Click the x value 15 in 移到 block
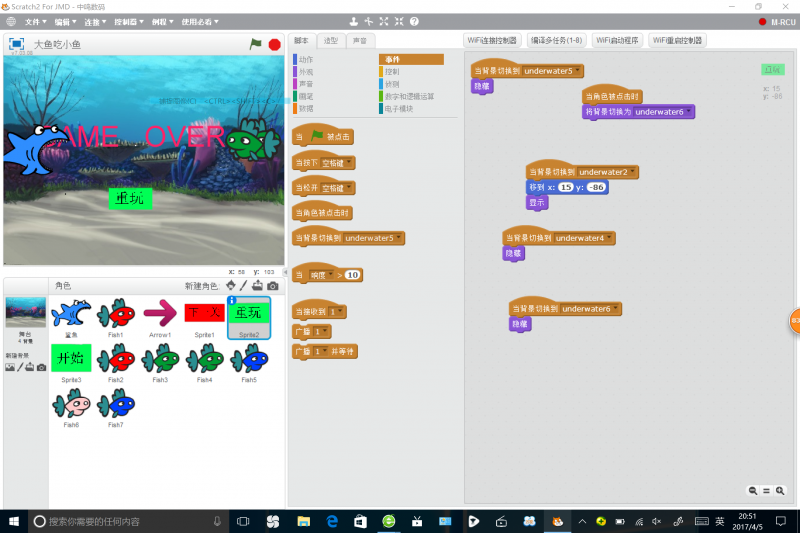Screen dimensions: 800x533 (x=566, y=187)
